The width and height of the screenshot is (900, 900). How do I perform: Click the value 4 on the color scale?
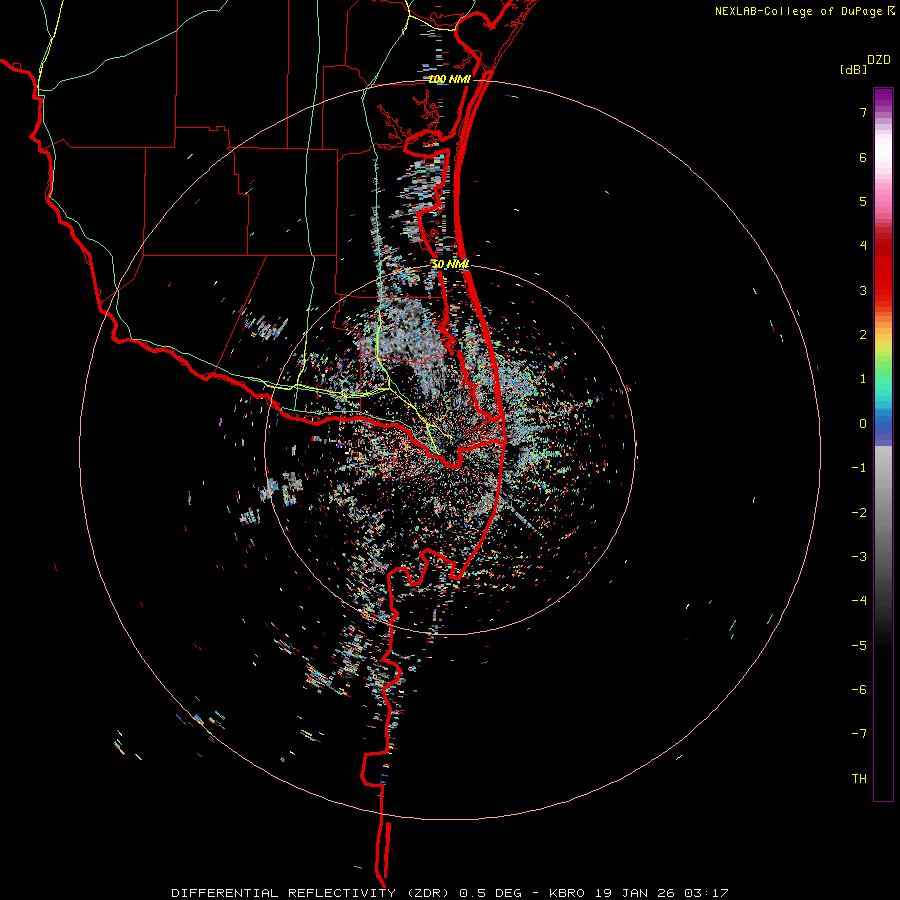(x=863, y=246)
